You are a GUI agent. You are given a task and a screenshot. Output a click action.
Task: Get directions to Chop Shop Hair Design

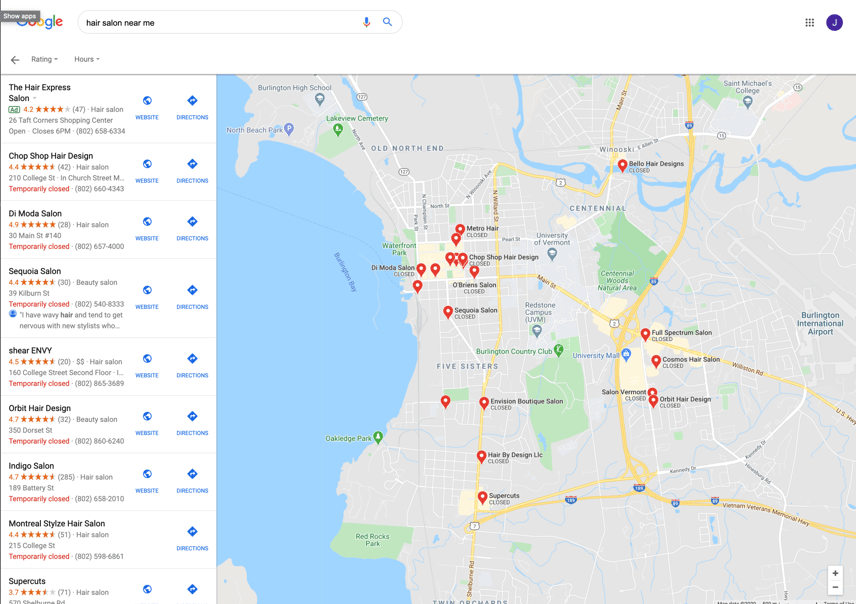[x=192, y=171]
